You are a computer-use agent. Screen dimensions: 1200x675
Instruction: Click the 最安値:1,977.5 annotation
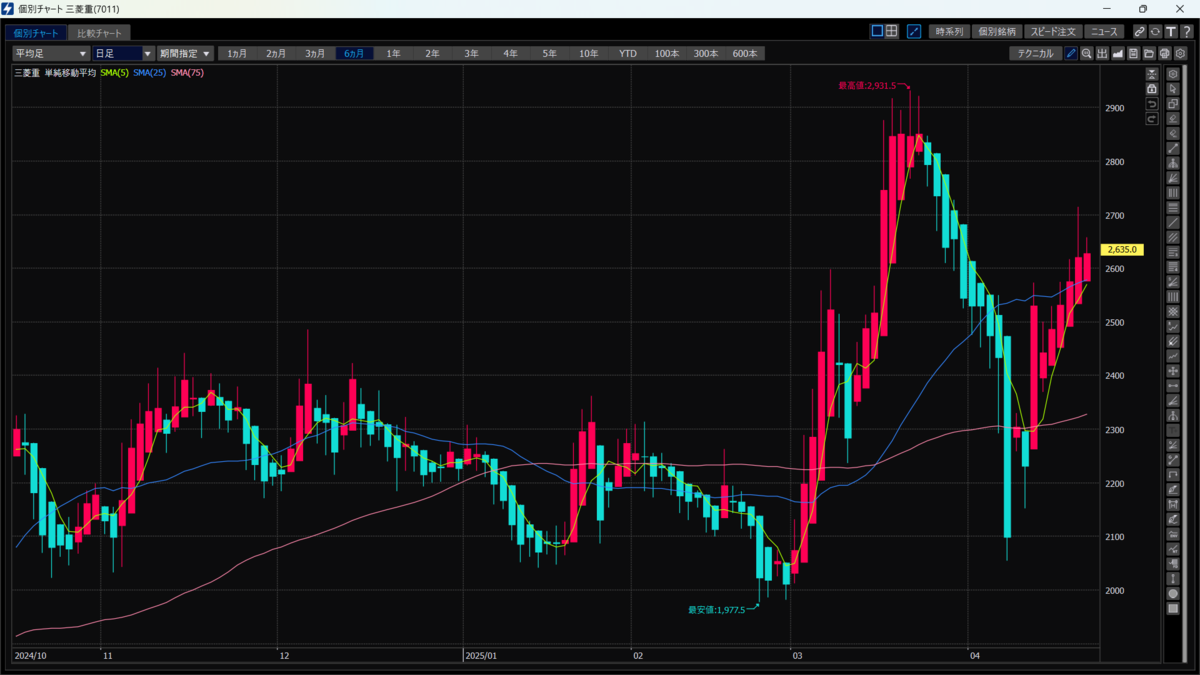point(716,609)
